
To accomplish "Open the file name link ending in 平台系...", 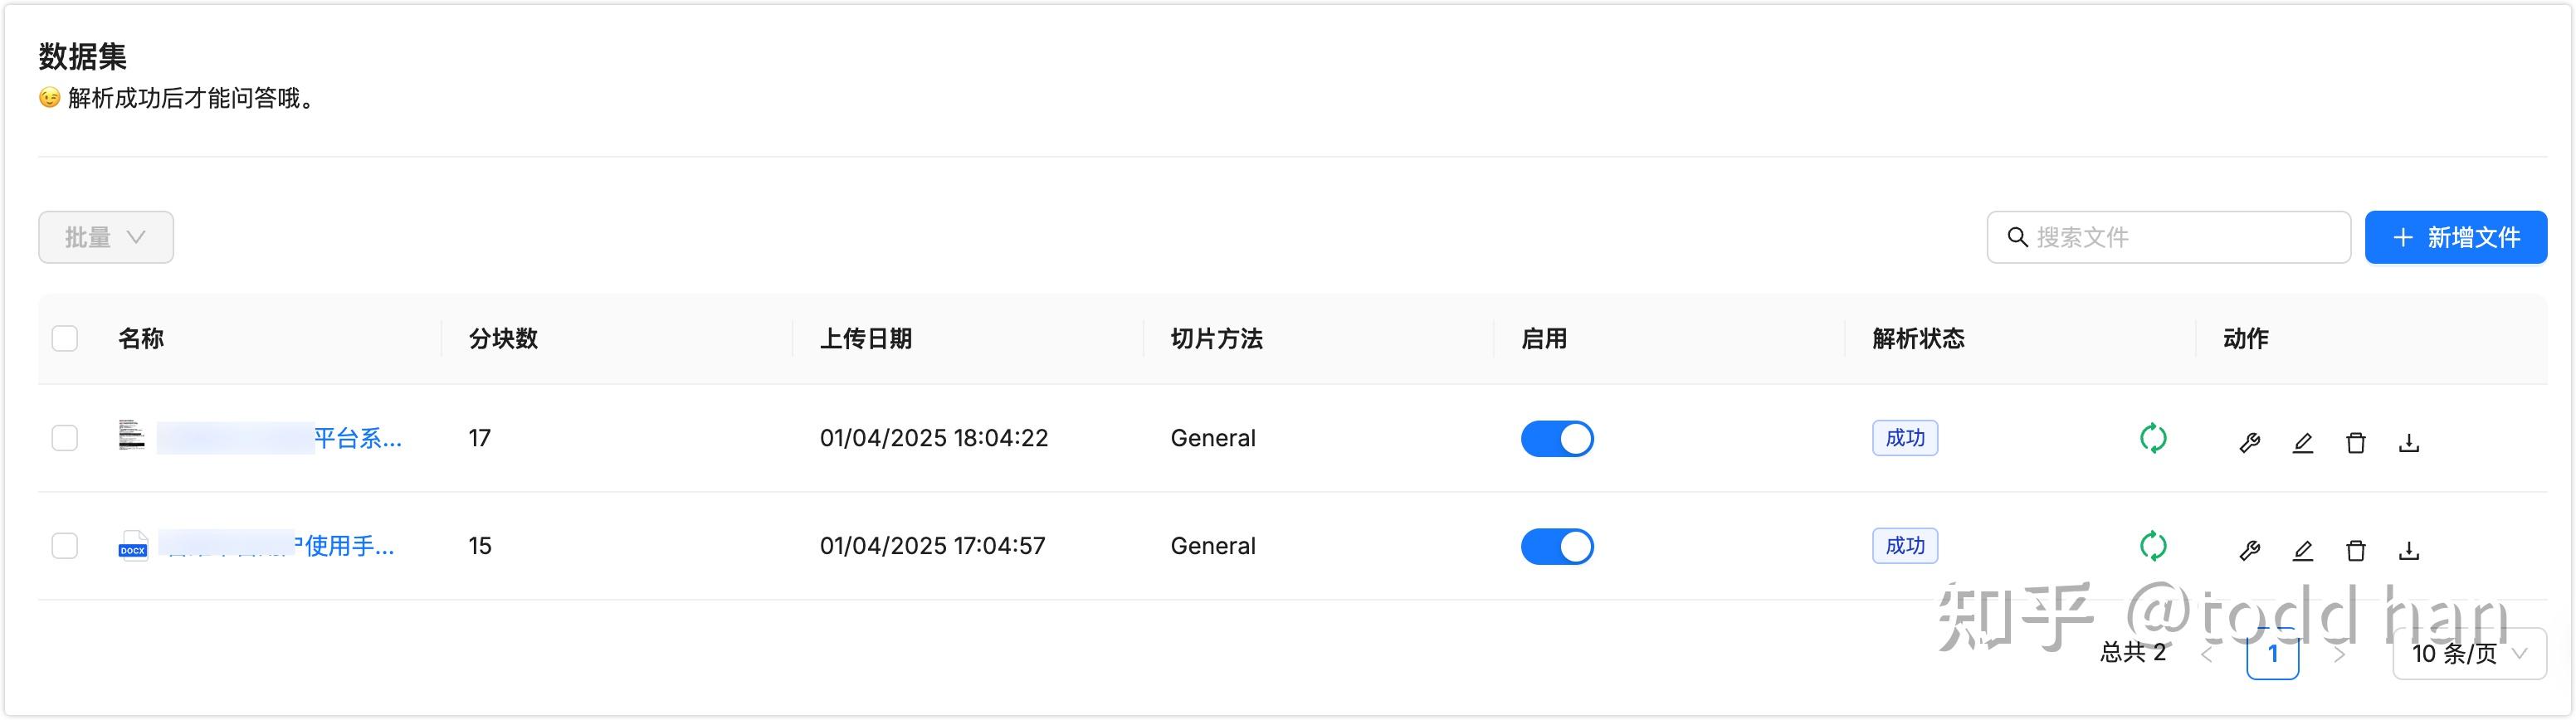I will [357, 438].
